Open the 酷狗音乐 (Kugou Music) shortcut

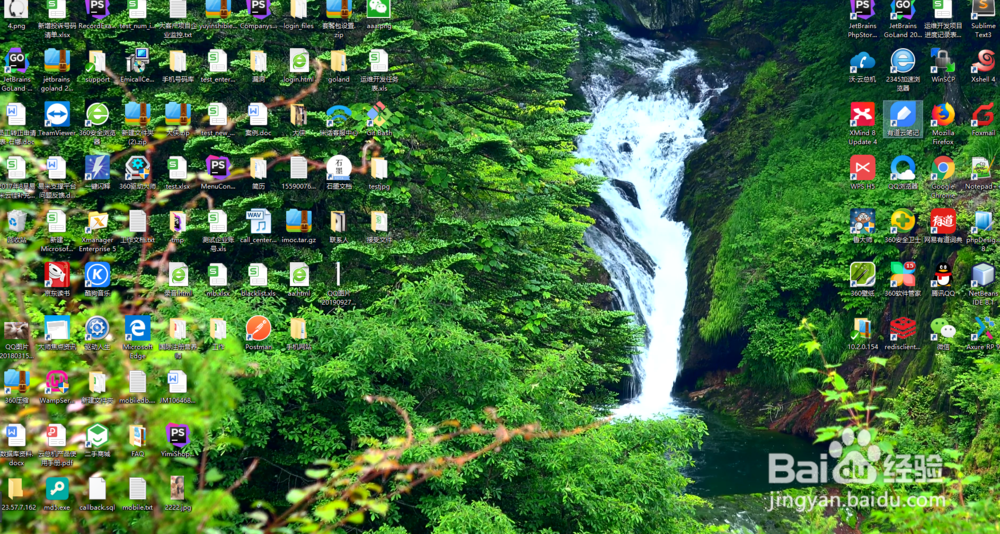(x=98, y=274)
